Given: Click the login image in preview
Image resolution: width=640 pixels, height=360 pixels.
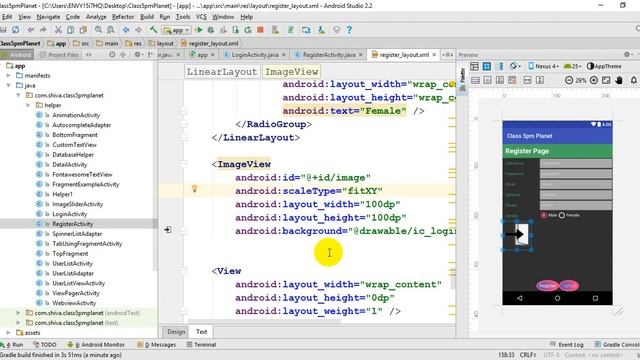Looking at the screenshot, I should [x=516, y=235].
